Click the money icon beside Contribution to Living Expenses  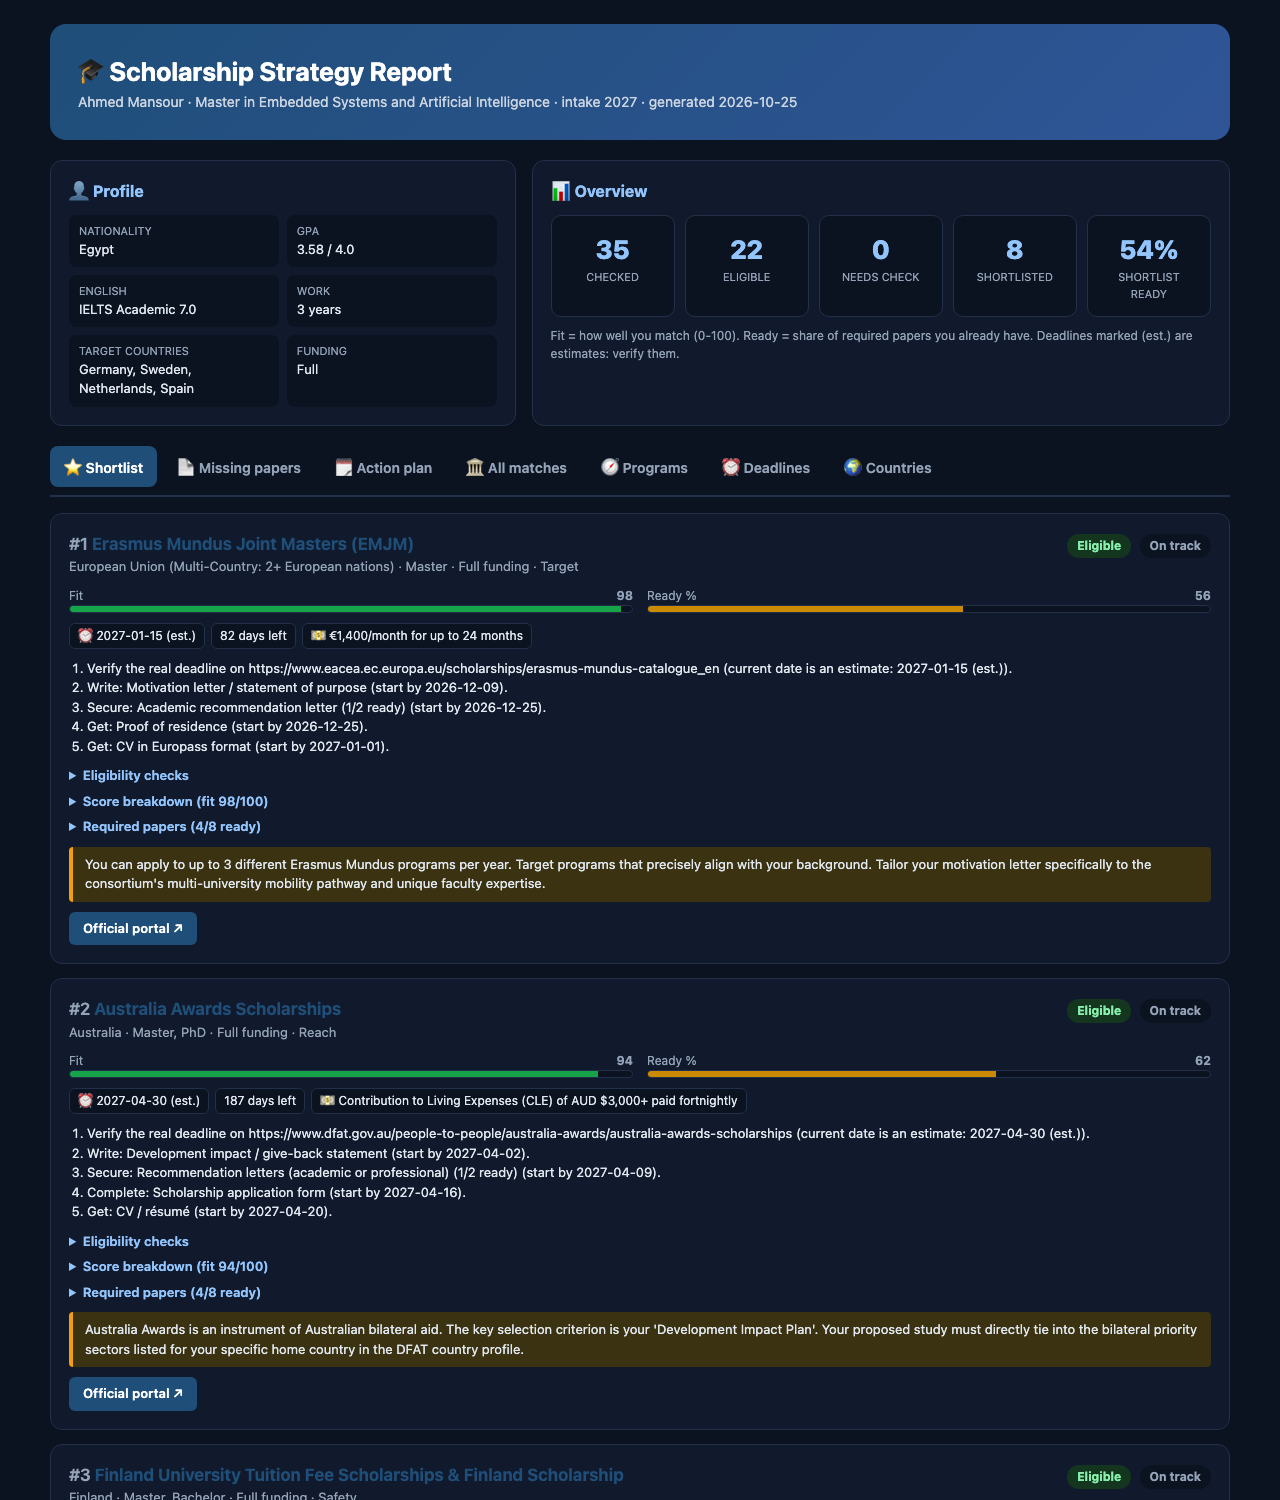pos(327,1101)
